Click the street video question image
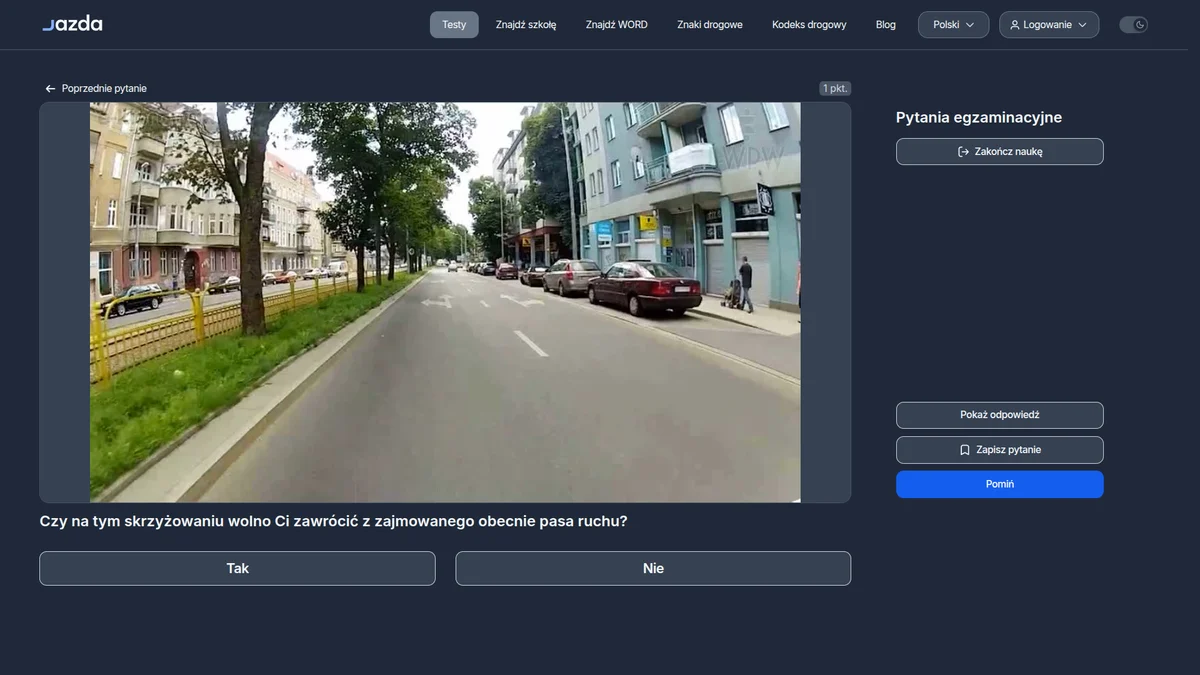Viewport: 1200px width, 675px height. coord(445,302)
